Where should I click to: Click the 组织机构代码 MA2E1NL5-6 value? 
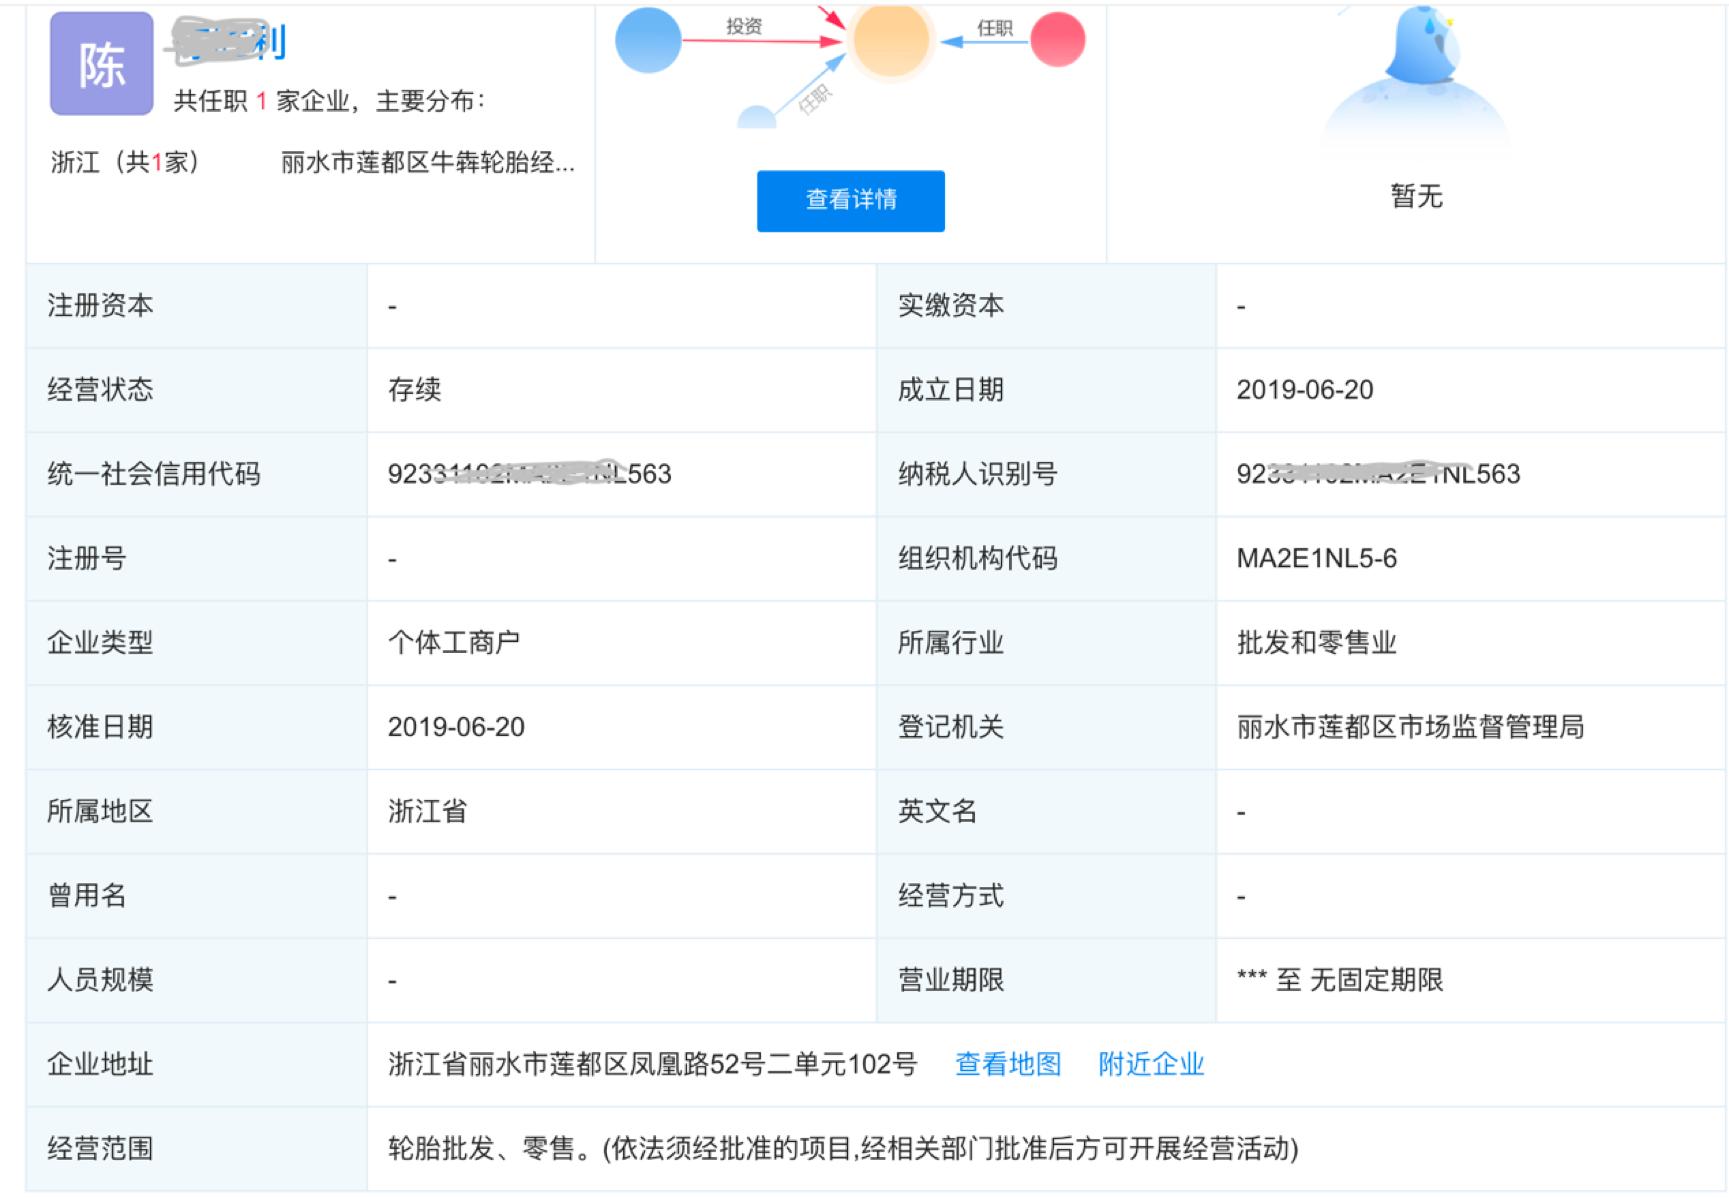pyautogui.click(x=1318, y=559)
